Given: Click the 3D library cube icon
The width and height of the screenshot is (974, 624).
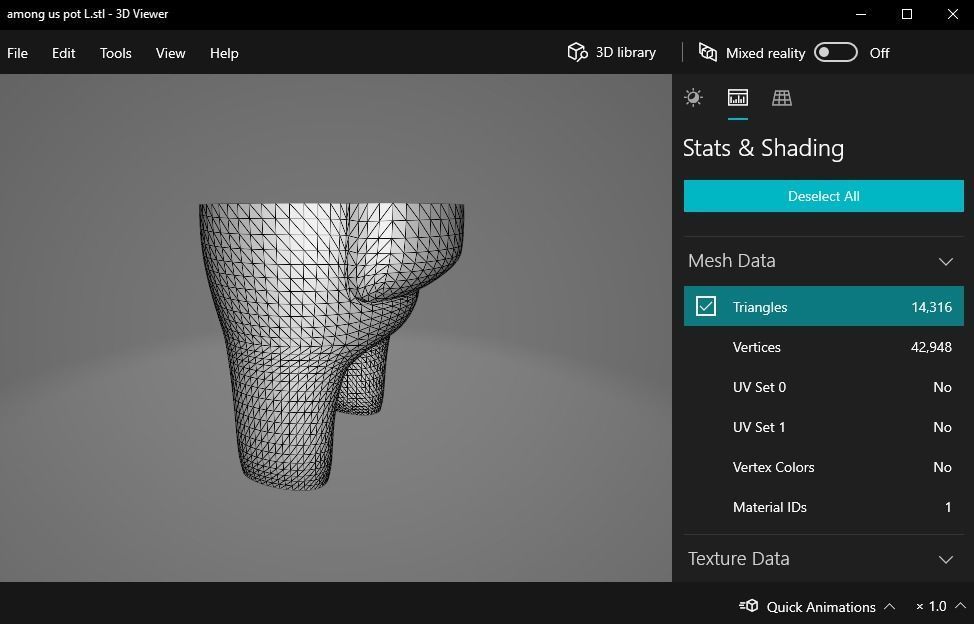Looking at the screenshot, I should [x=577, y=52].
